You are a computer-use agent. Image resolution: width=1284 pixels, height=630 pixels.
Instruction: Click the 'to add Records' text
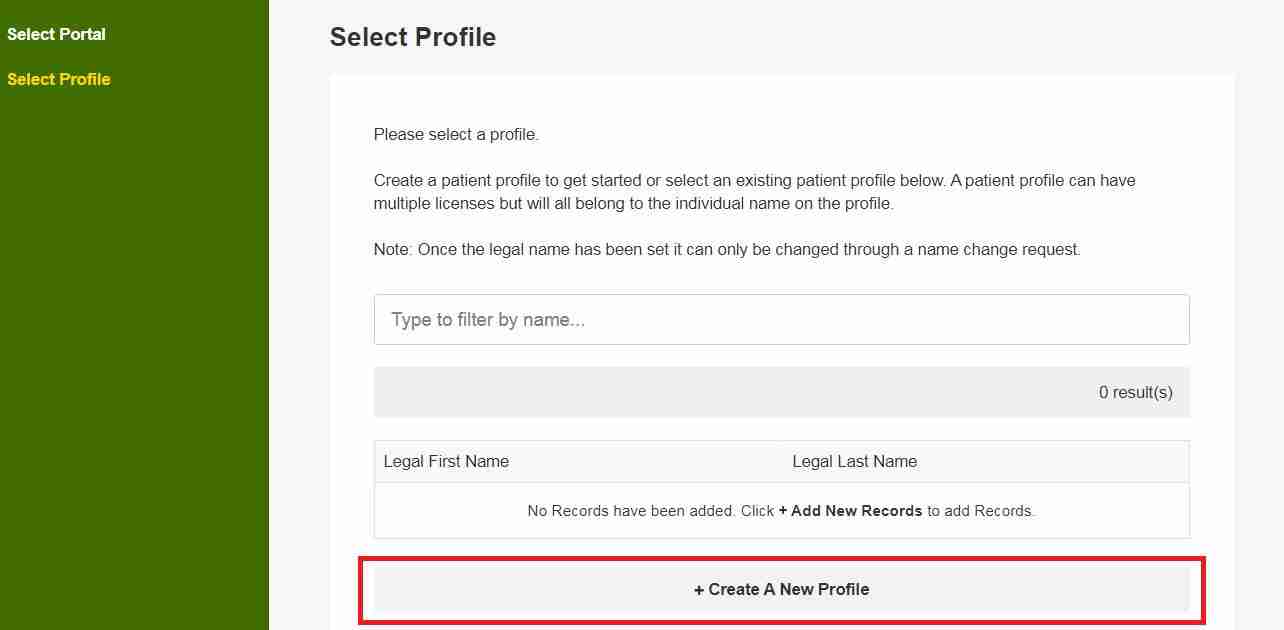(x=980, y=511)
